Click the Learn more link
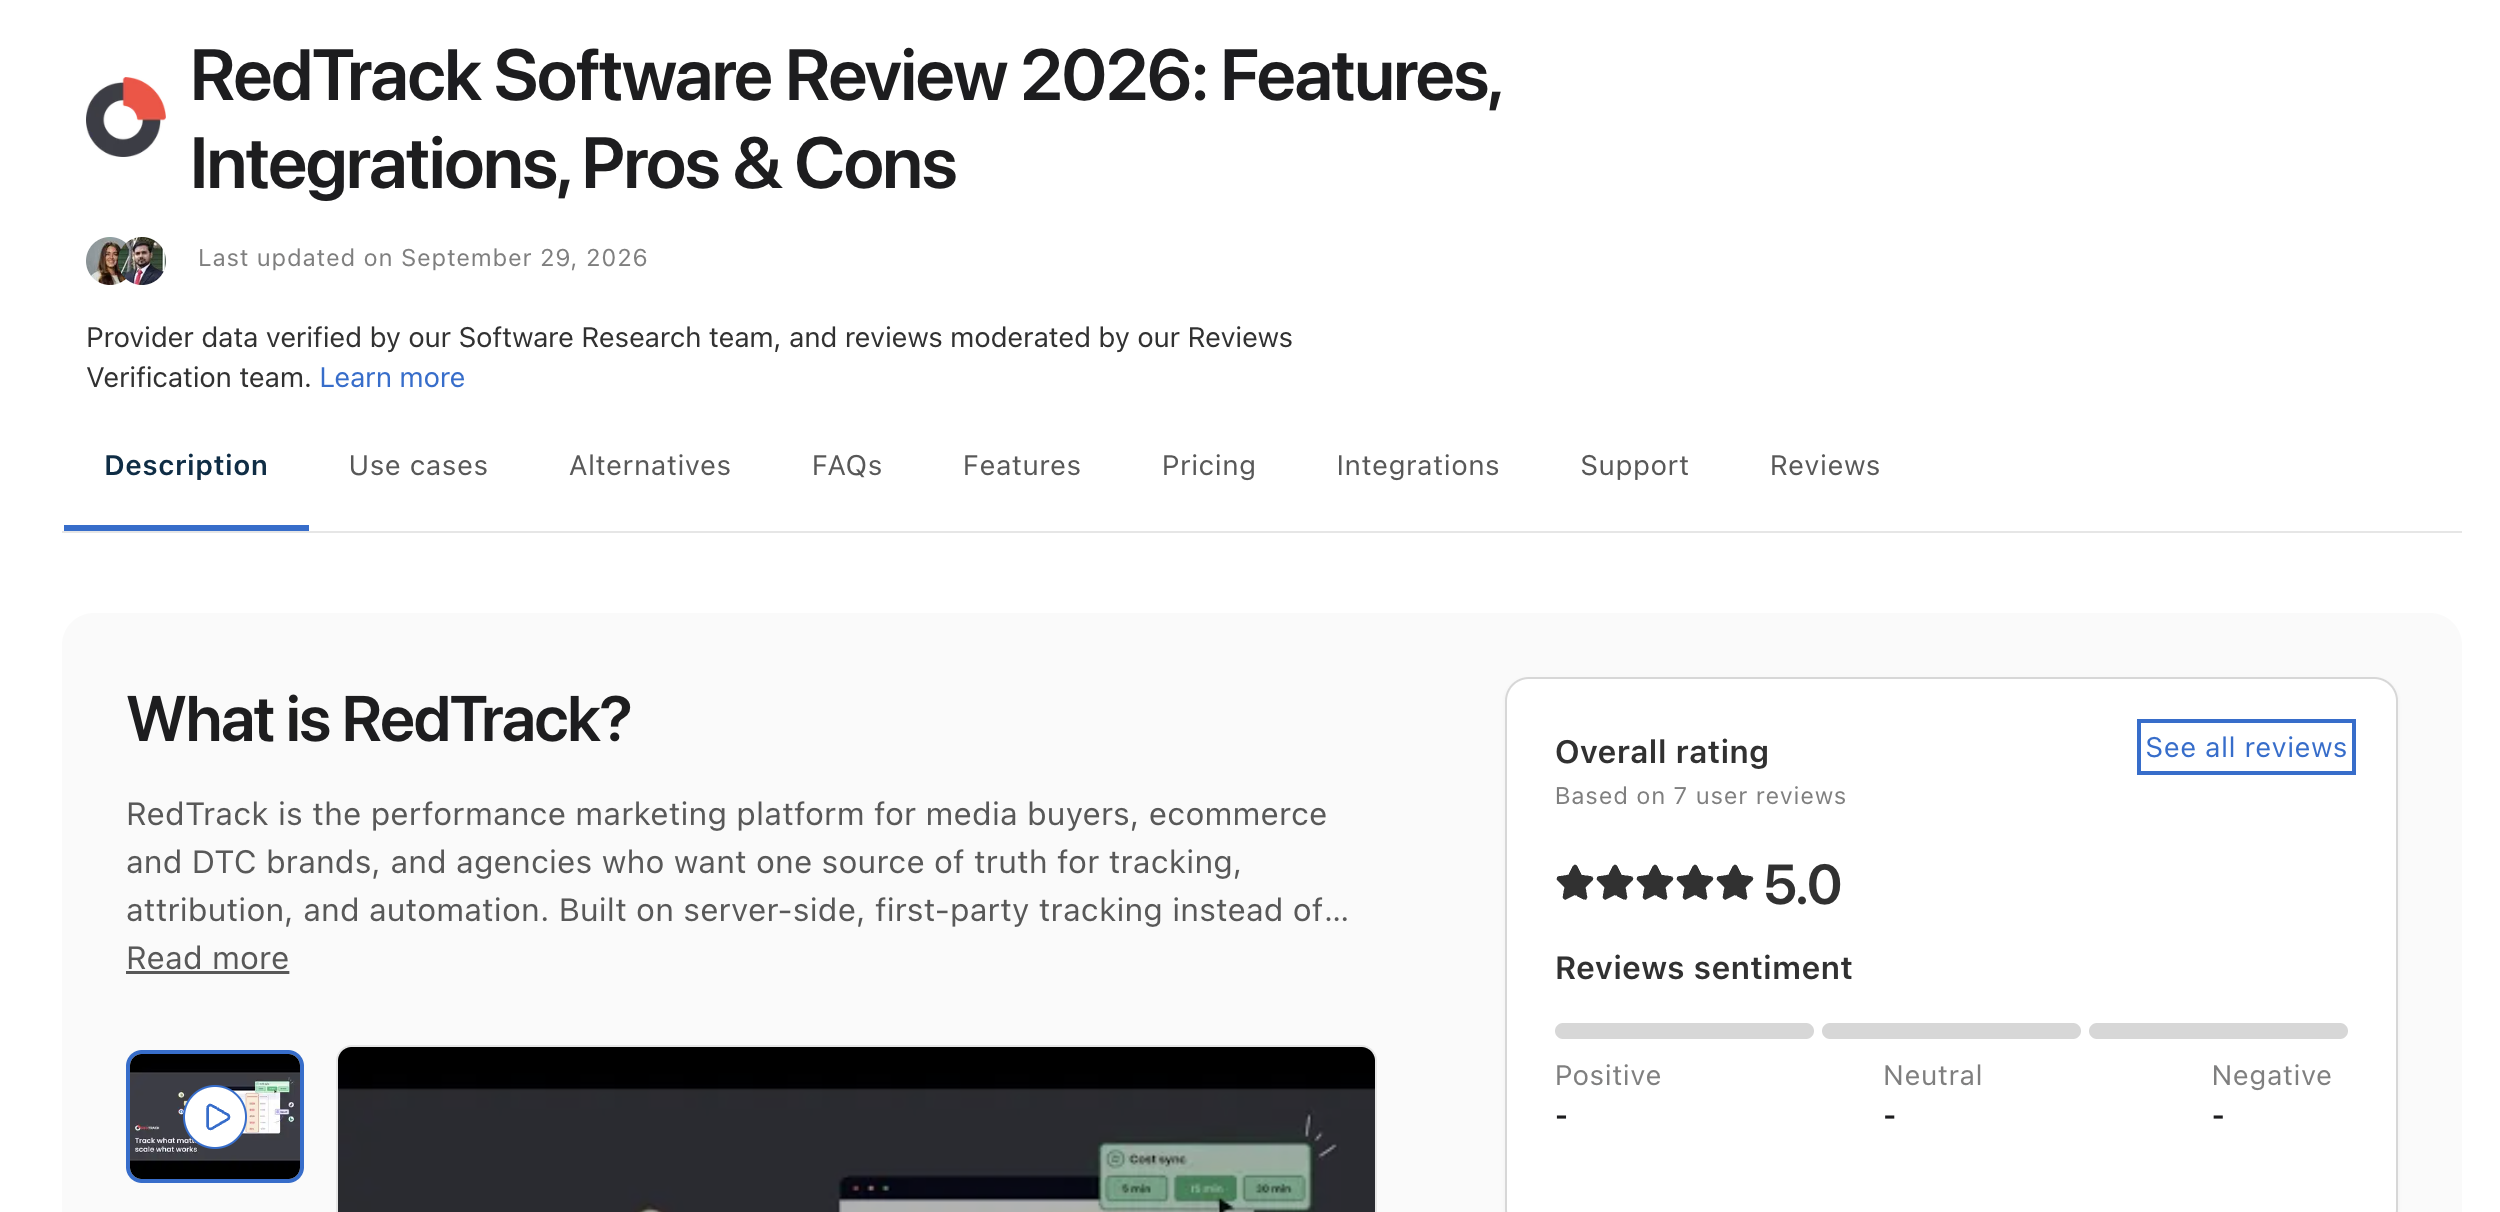Screen dimensions: 2500x1212 pyautogui.click(x=392, y=378)
